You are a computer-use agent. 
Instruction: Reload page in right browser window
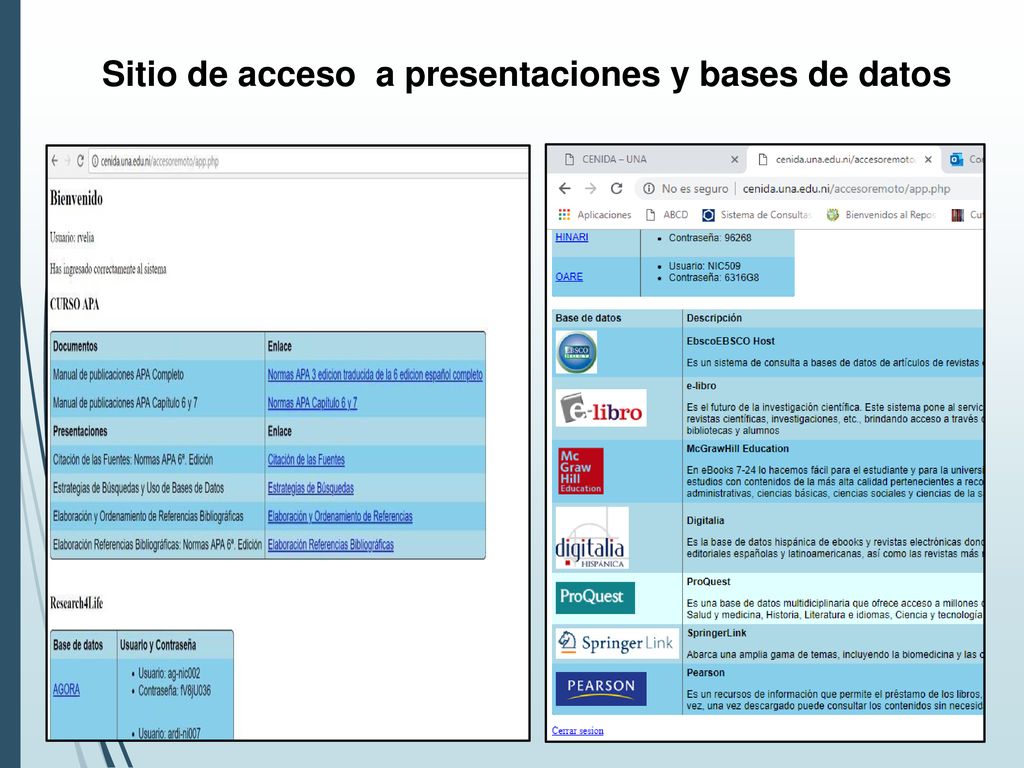click(x=616, y=189)
